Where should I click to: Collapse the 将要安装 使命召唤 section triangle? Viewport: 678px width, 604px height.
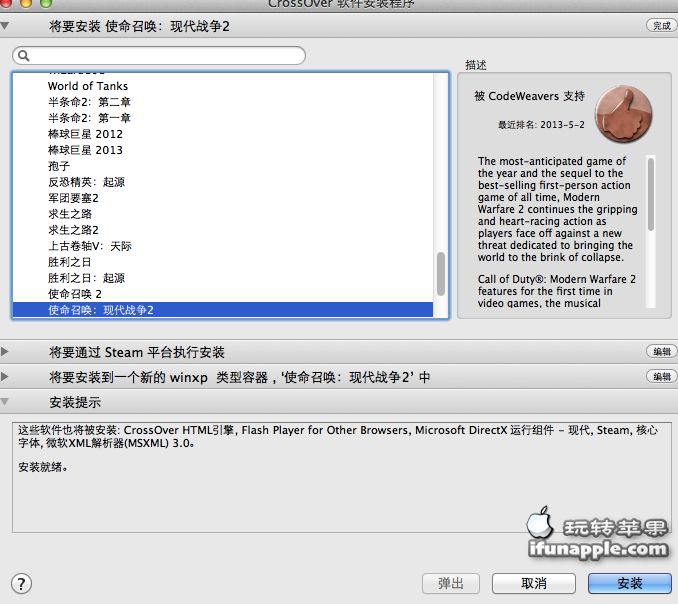coord(5,26)
